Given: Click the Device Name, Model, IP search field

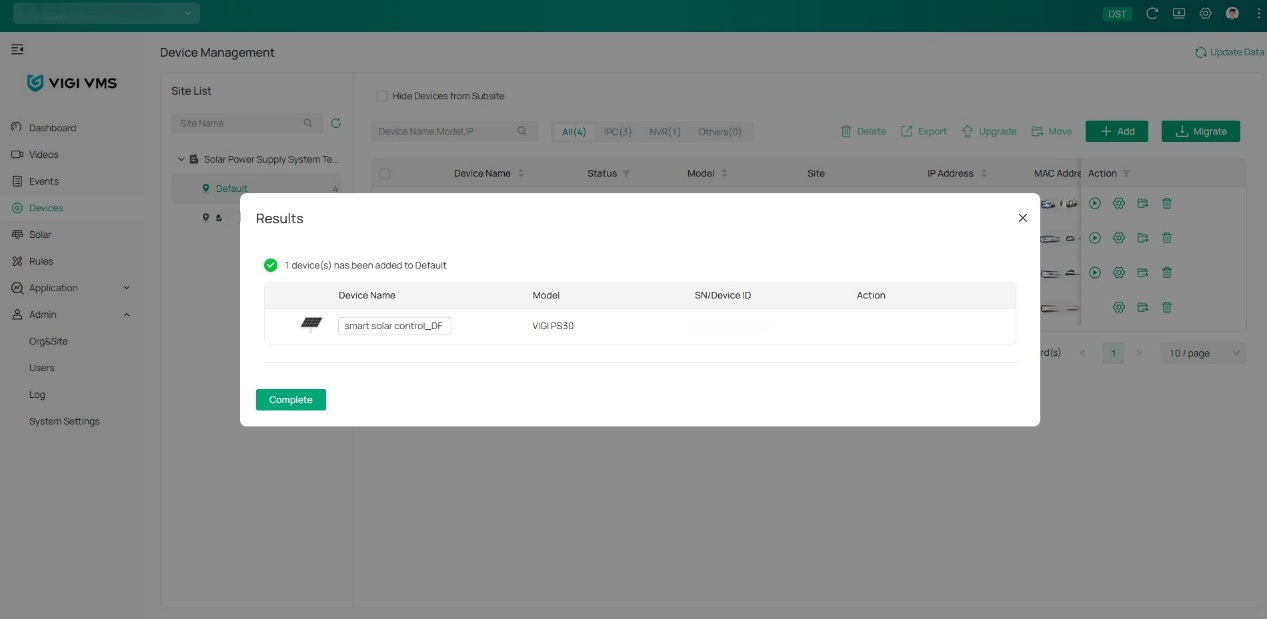Looking at the screenshot, I should (454, 131).
